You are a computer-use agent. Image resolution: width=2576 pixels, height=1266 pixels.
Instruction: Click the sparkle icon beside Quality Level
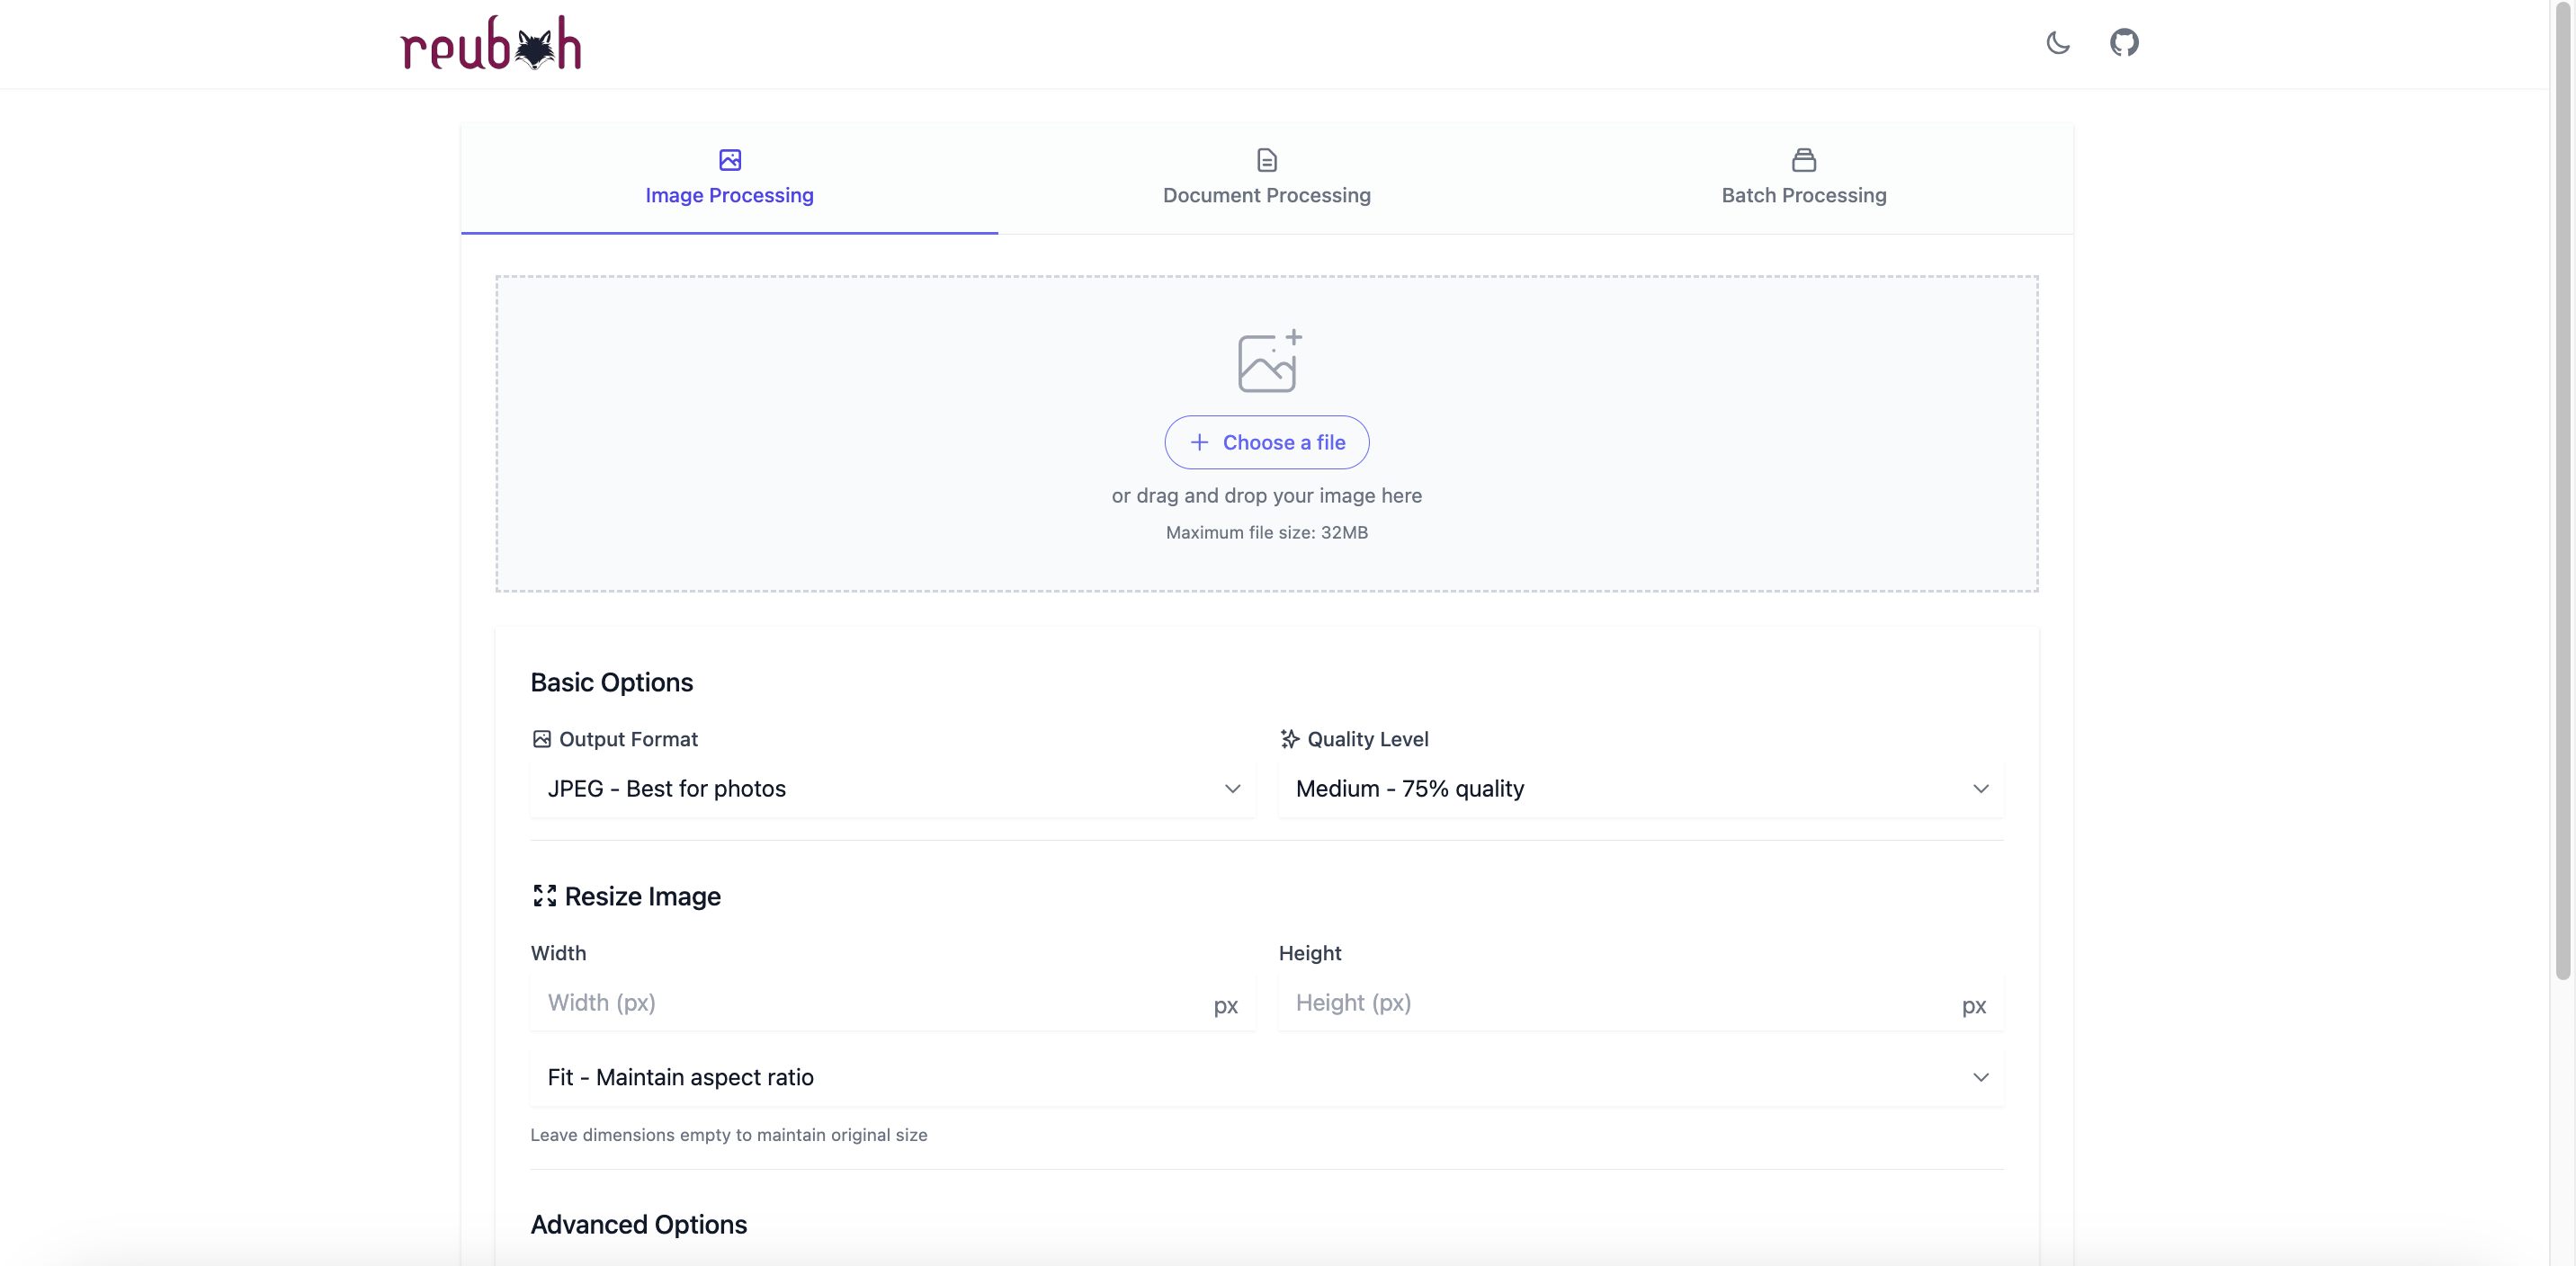click(x=1289, y=739)
